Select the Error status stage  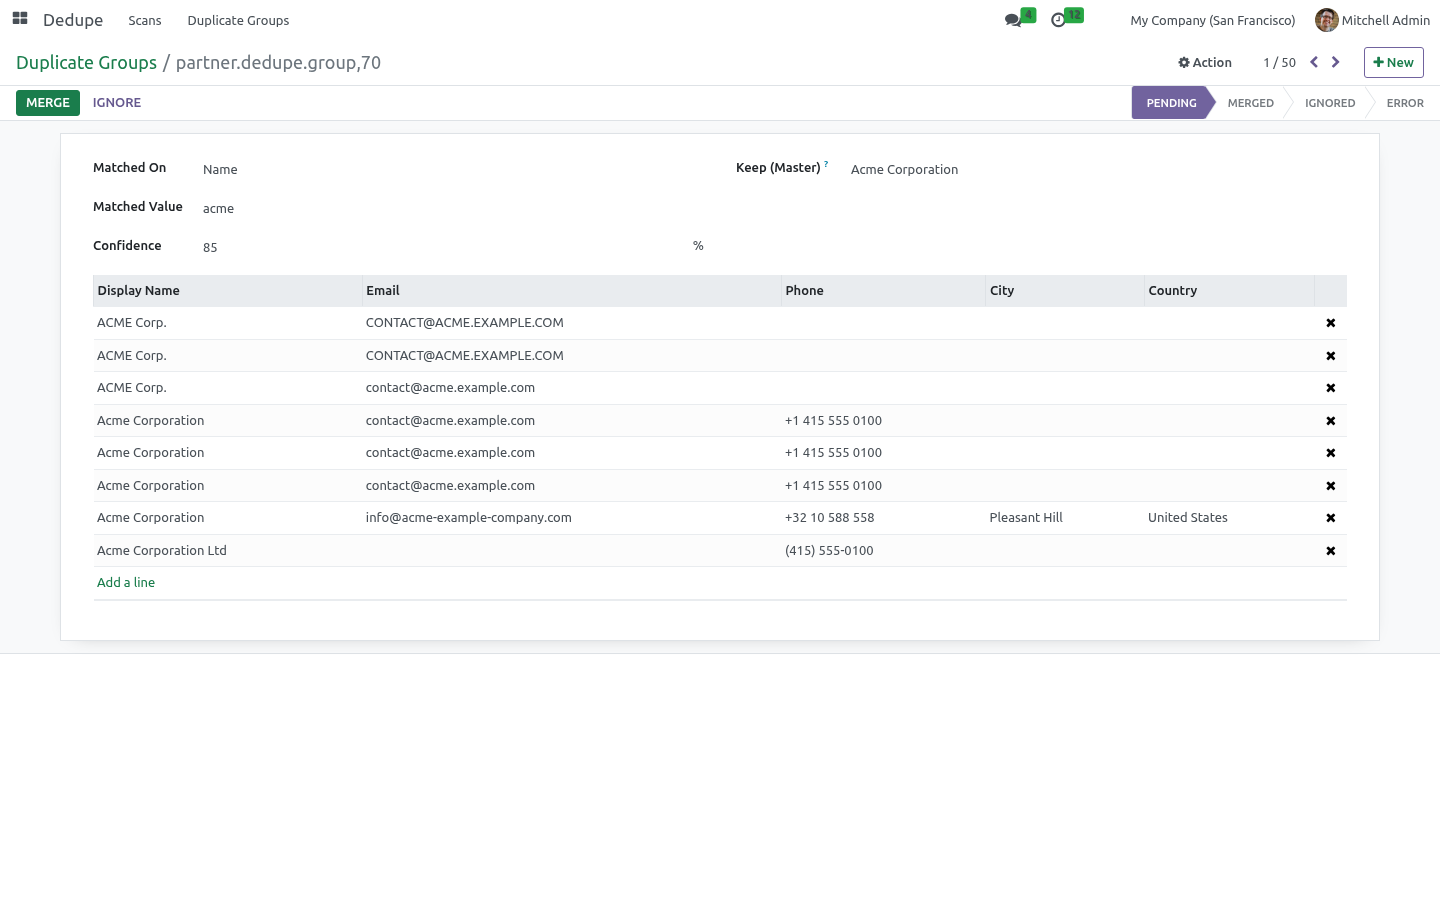[x=1405, y=103]
